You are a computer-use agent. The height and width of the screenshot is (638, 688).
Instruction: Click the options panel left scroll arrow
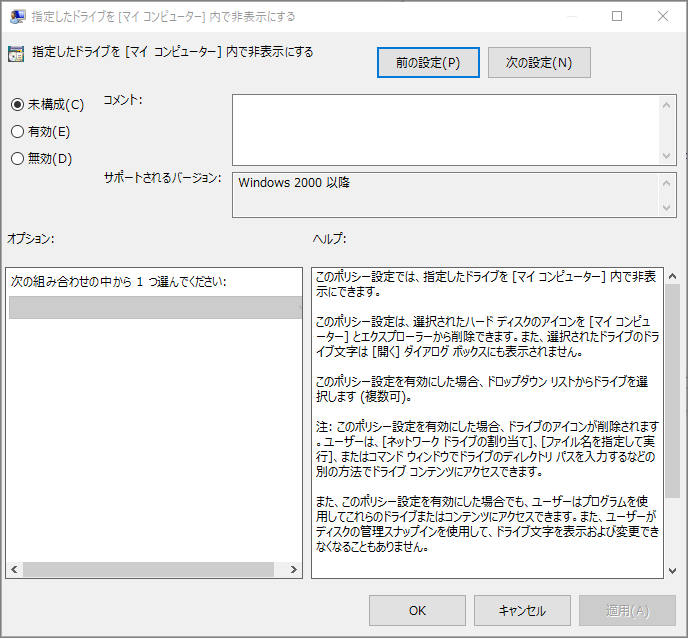[14, 569]
